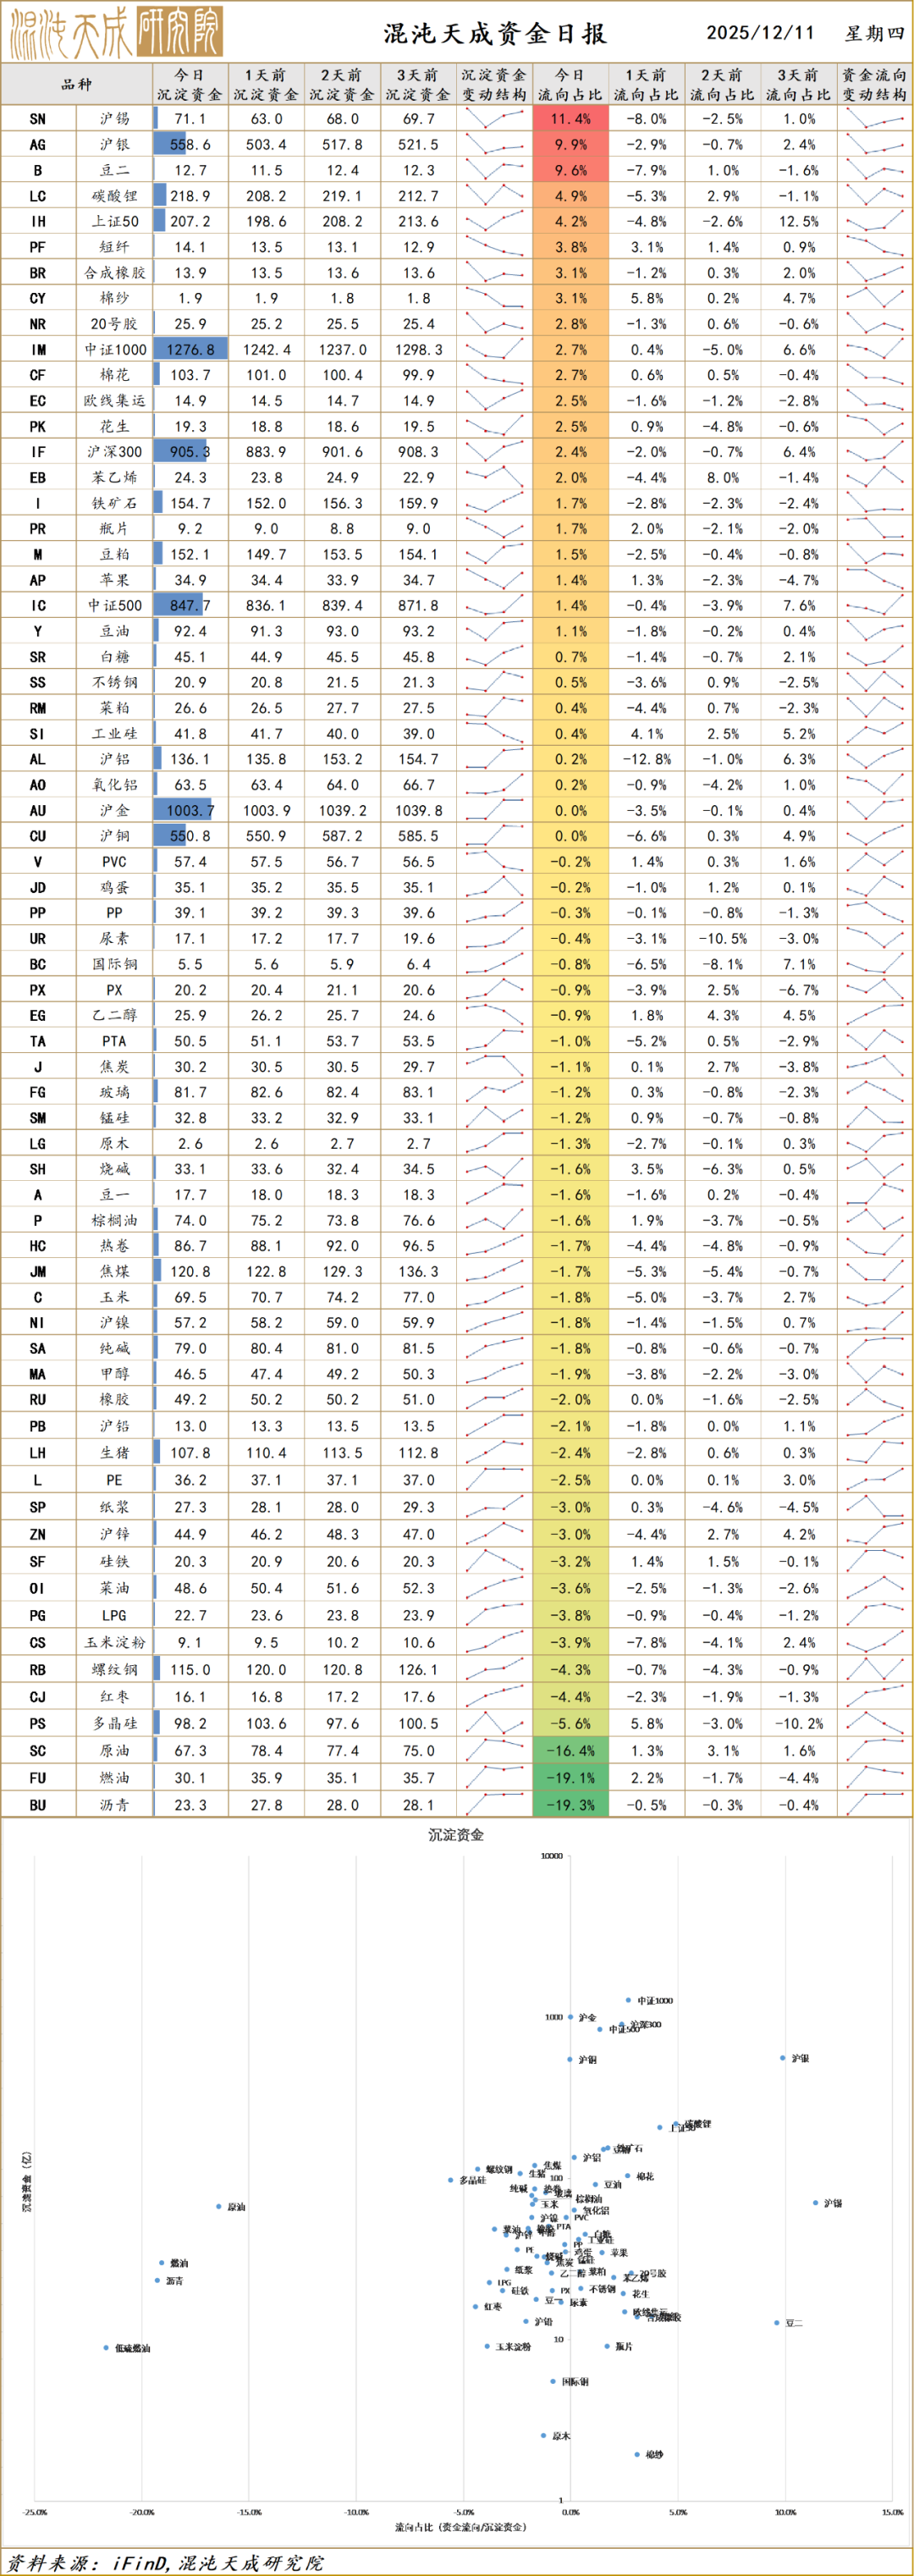Select the date 2025/12/11

click(760, 33)
